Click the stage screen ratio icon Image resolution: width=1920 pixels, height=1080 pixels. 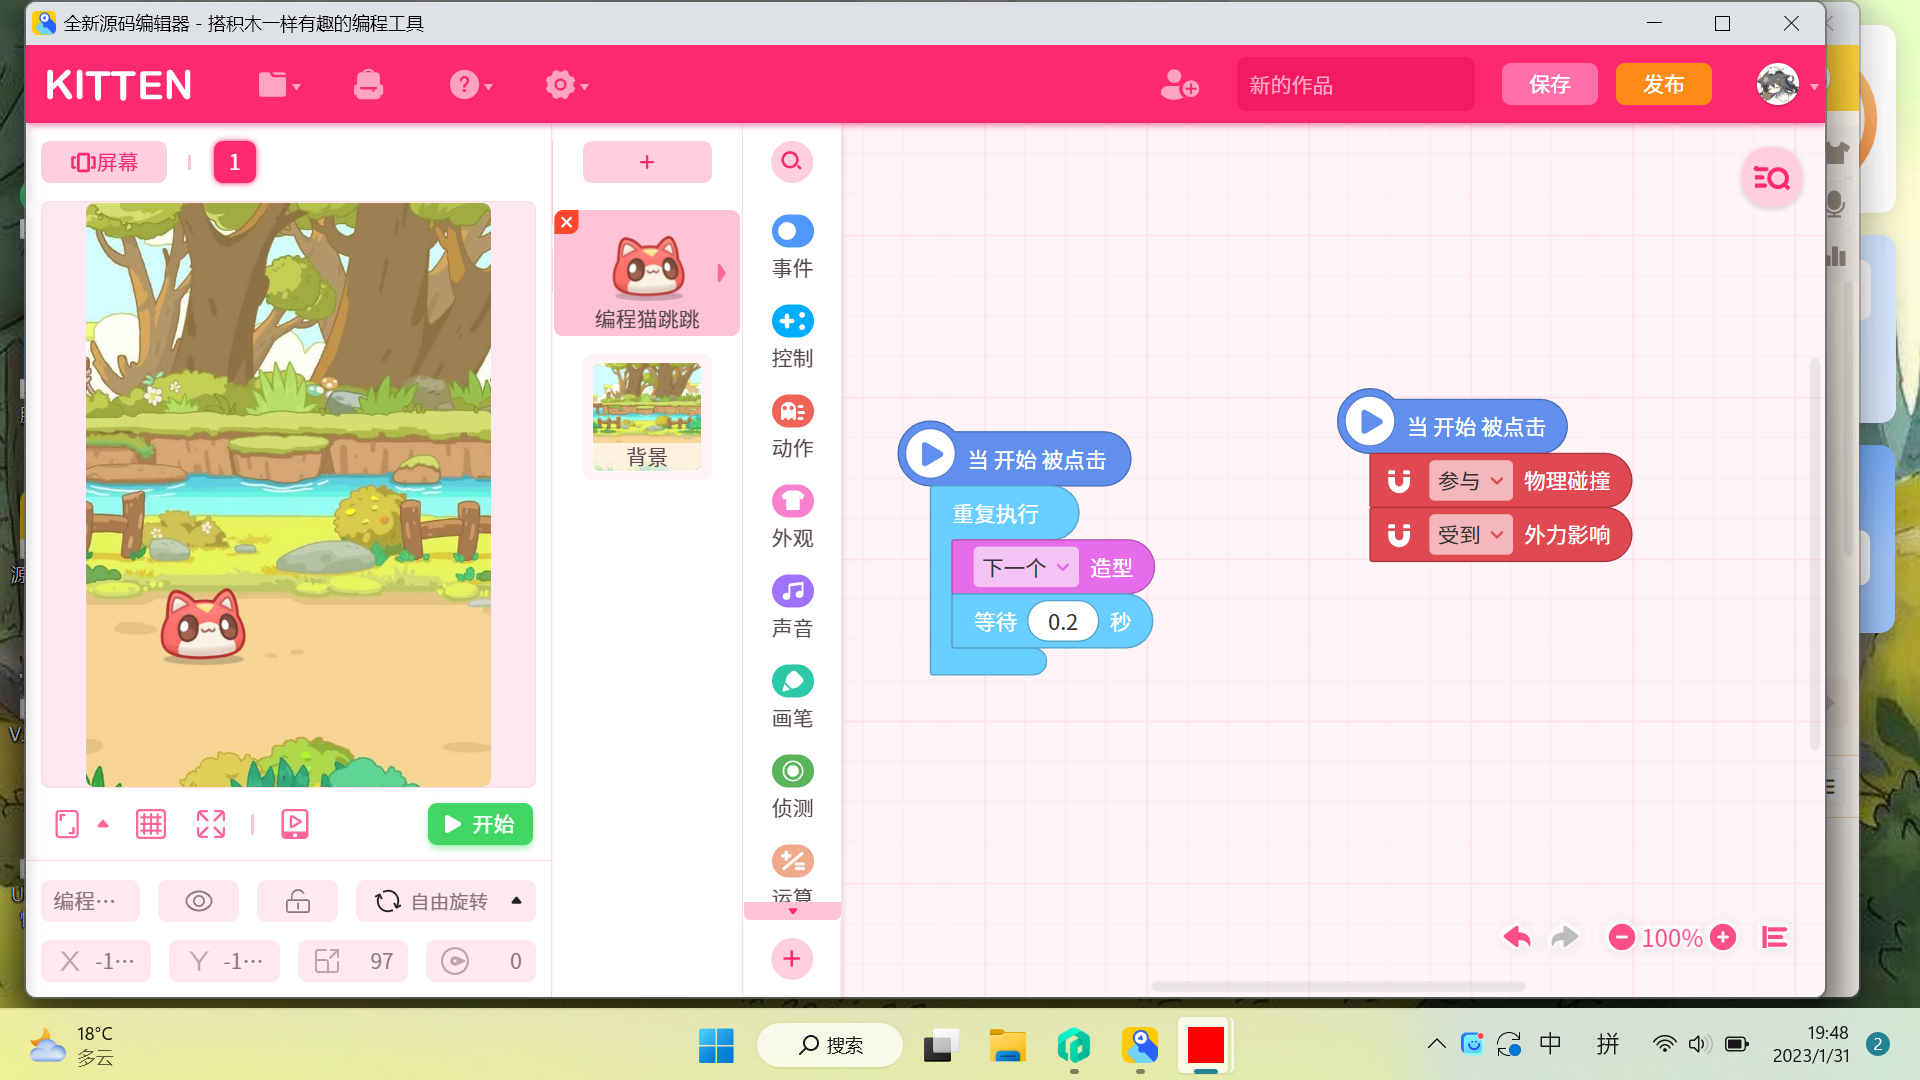(67, 824)
